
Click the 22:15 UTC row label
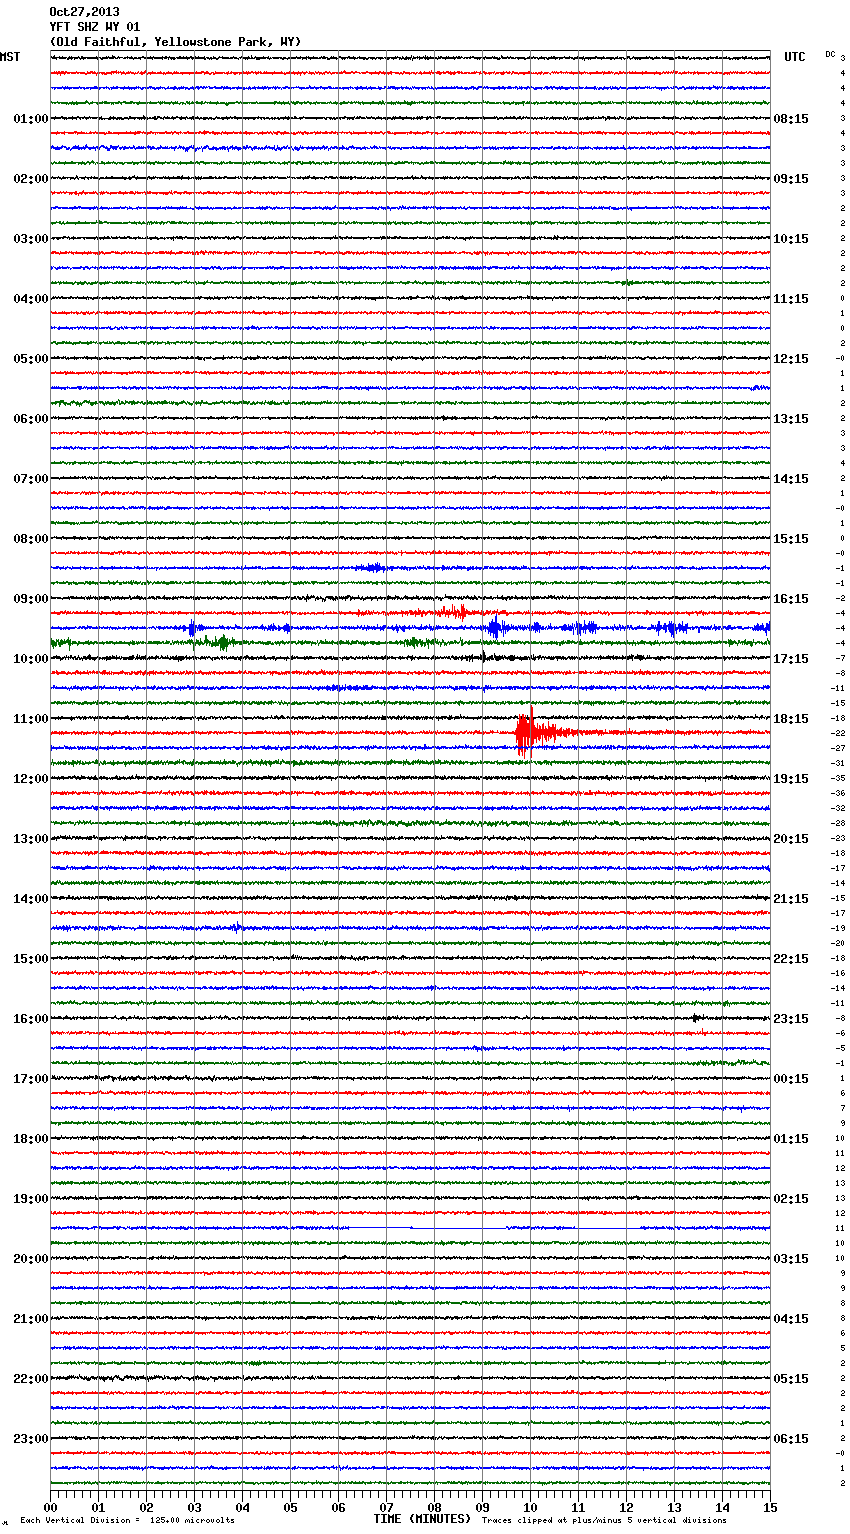point(791,959)
